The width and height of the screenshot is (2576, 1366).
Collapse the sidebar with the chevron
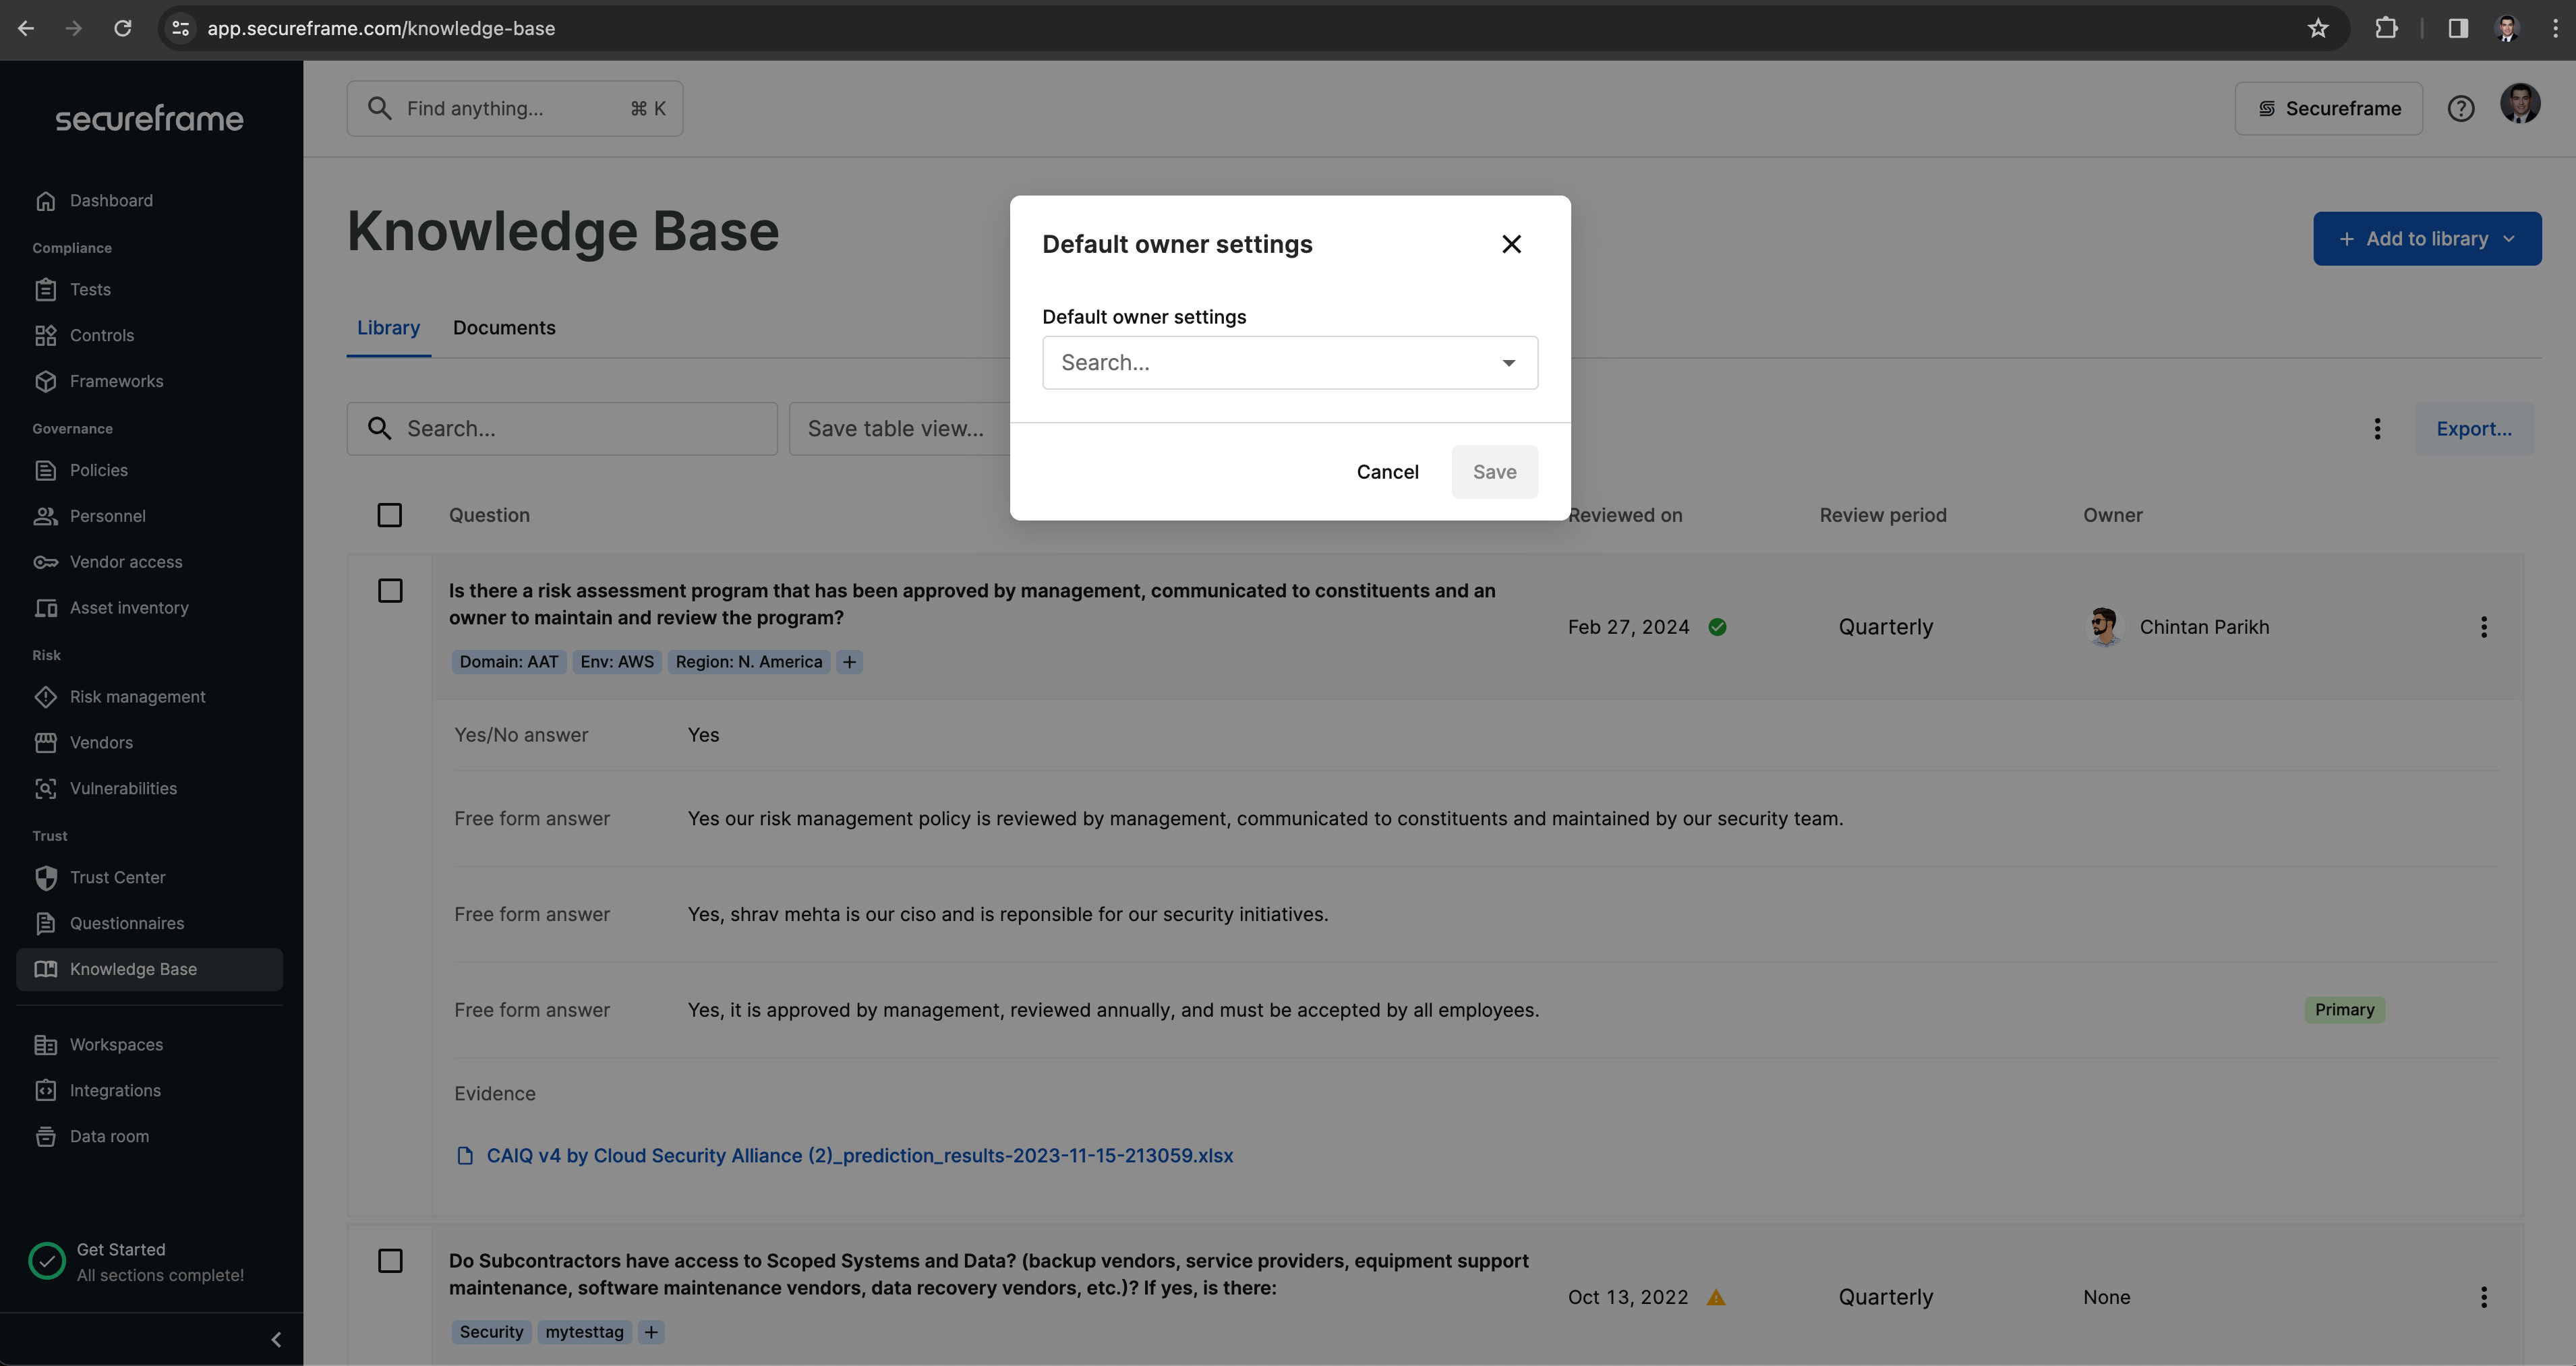tap(276, 1340)
